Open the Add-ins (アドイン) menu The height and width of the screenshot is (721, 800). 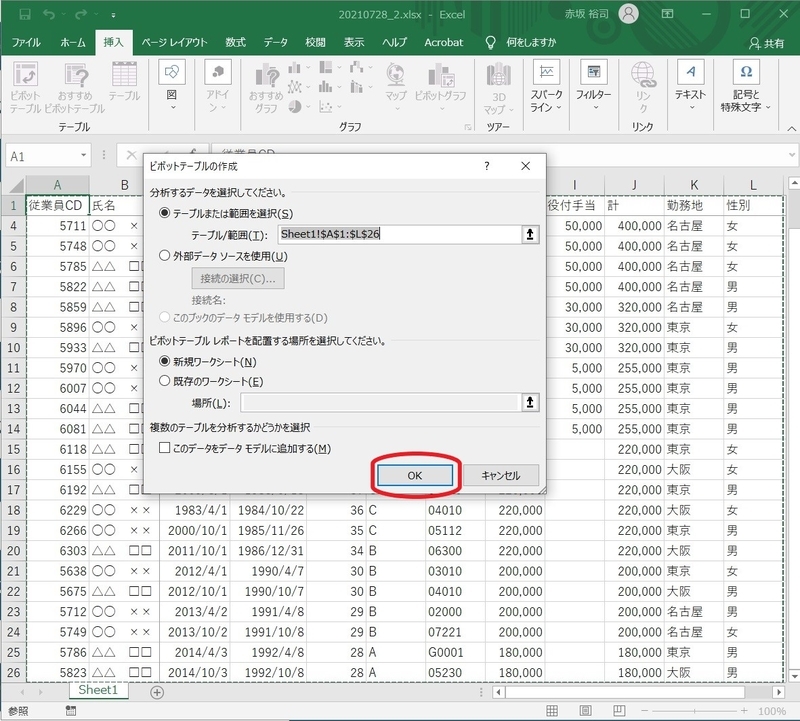click(218, 86)
